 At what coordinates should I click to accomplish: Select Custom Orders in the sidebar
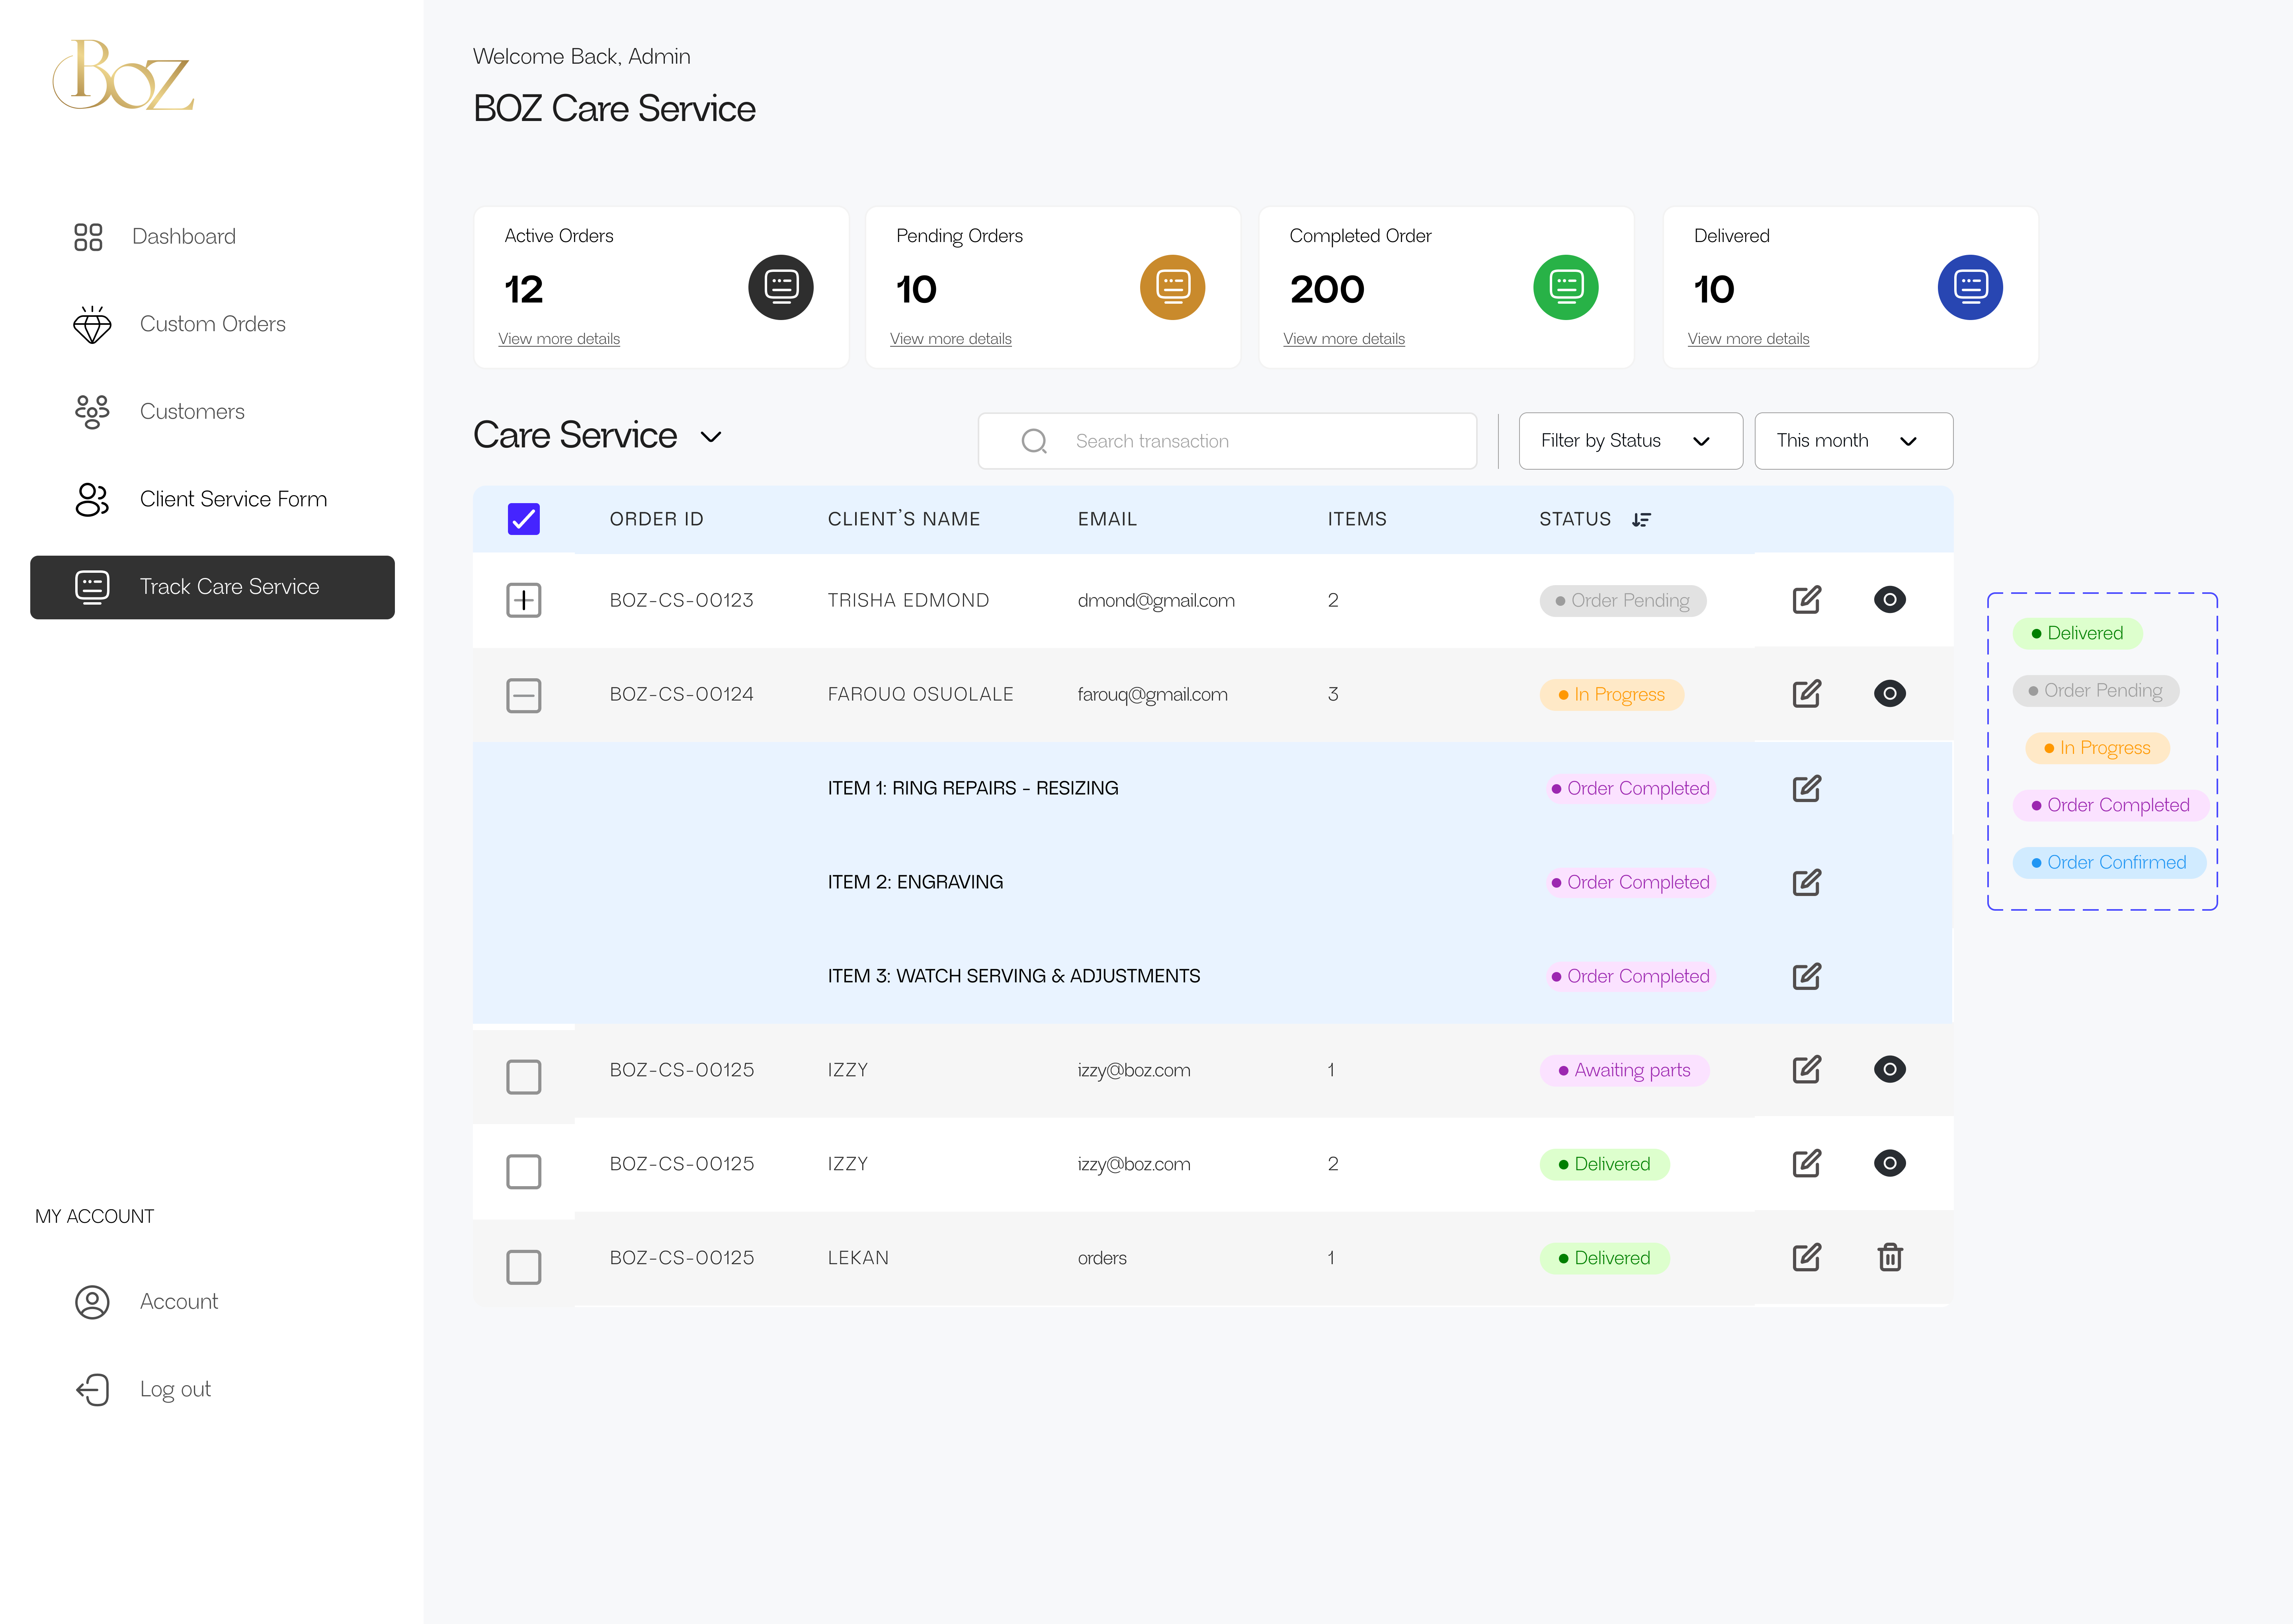(x=212, y=323)
